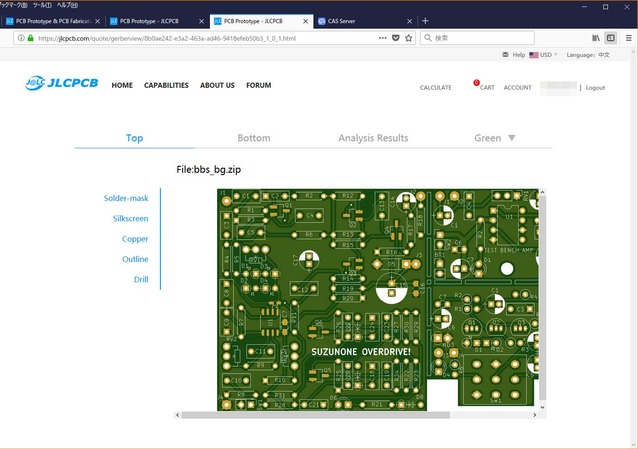Open ACCOUNT link
Screen dimensions: 638x449
click(x=518, y=88)
